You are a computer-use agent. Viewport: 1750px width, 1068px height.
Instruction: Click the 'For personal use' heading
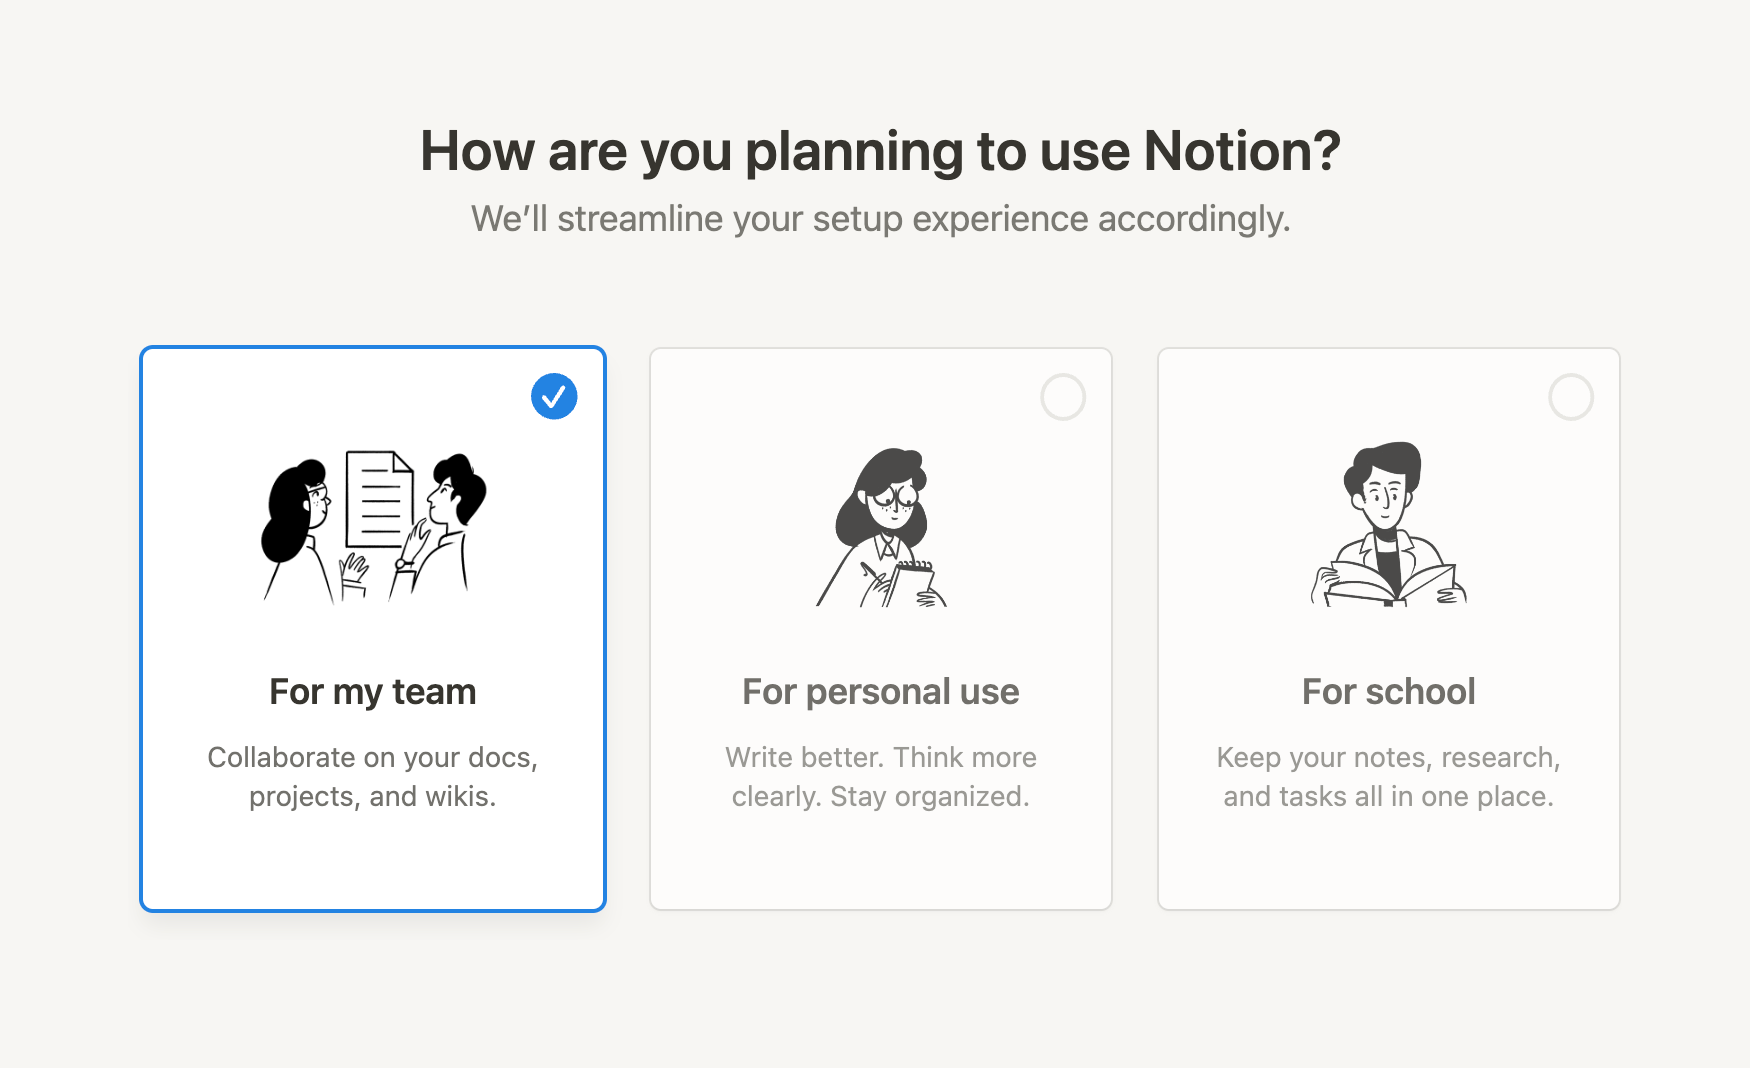[880, 691]
